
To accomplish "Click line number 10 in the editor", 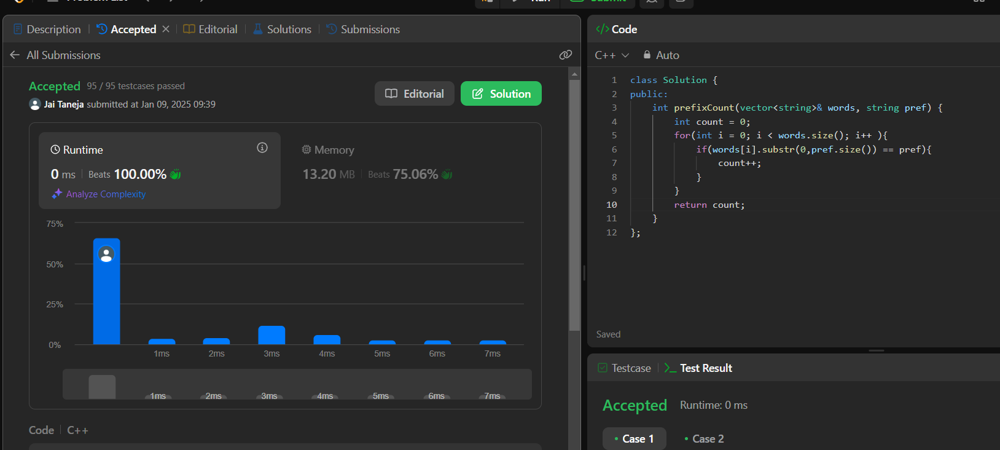I will click(612, 205).
